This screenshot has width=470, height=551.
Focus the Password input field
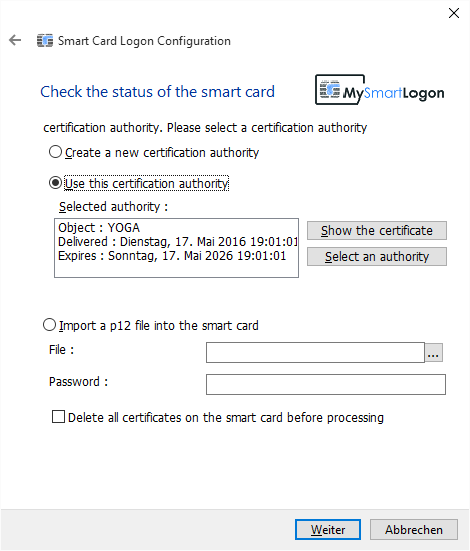[326, 384]
